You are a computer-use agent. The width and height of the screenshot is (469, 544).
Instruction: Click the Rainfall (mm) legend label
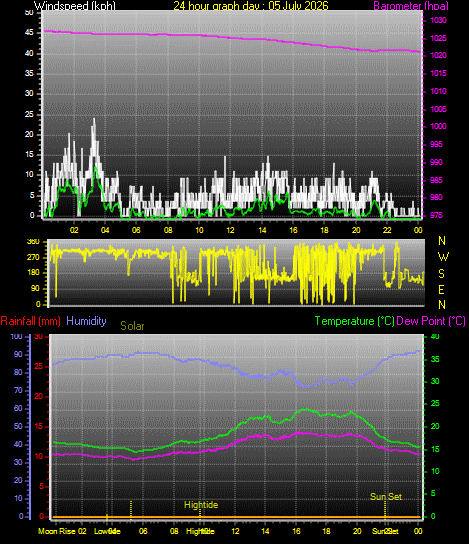coord(31,321)
